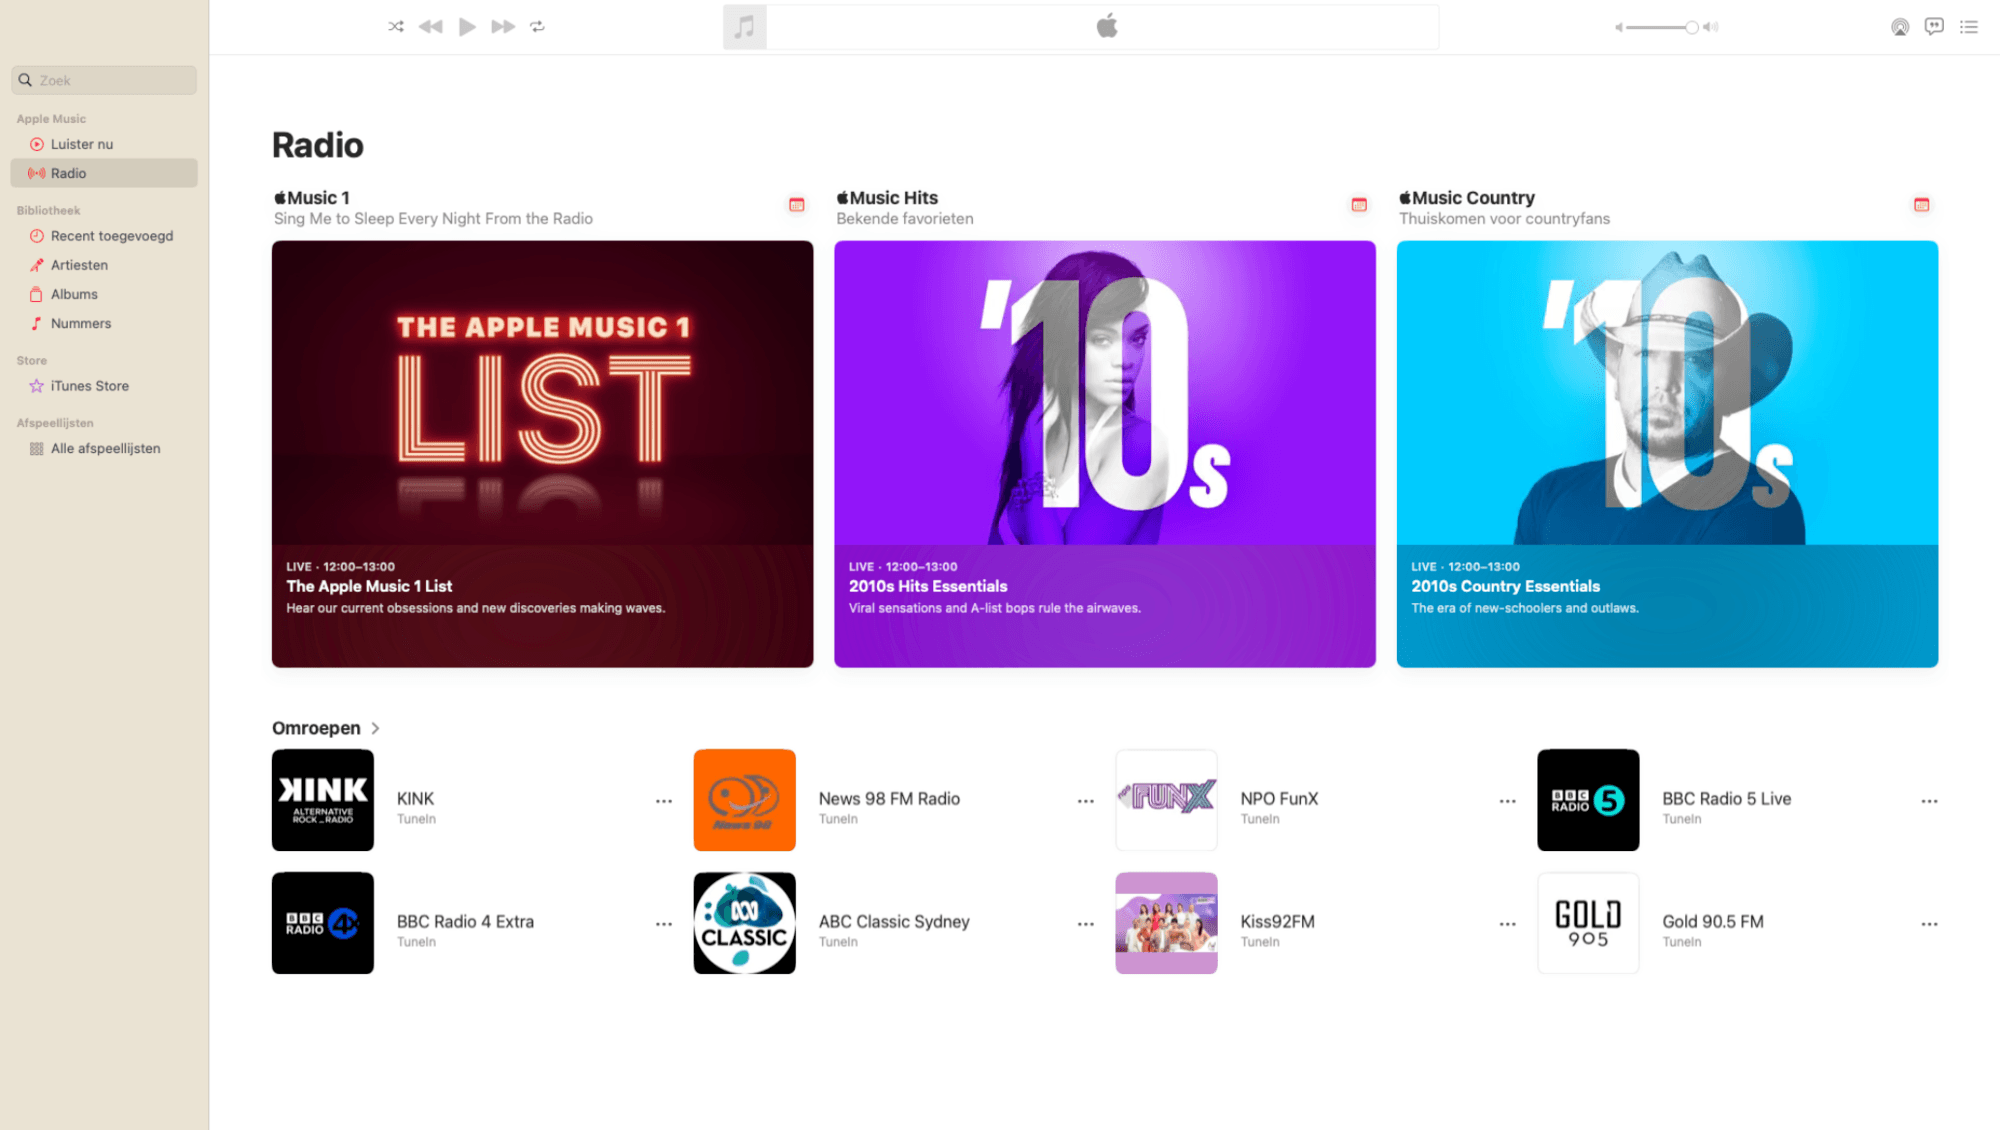Image resolution: width=2000 pixels, height=1130 pixels.
Task: Select Radio in the sidebar
Action: click(104, 173)
